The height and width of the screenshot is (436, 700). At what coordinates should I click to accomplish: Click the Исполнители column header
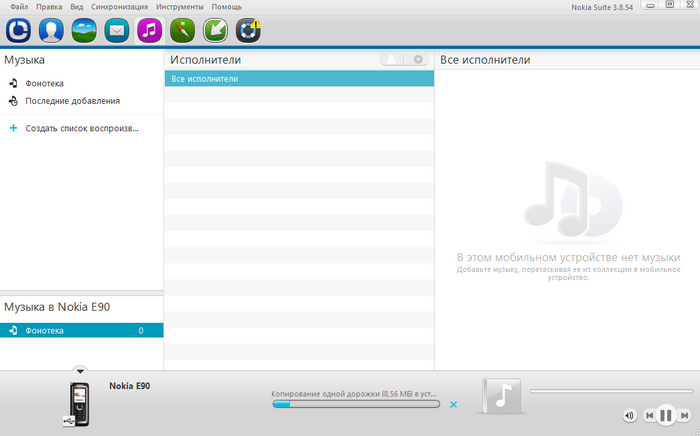click(205, 60)
